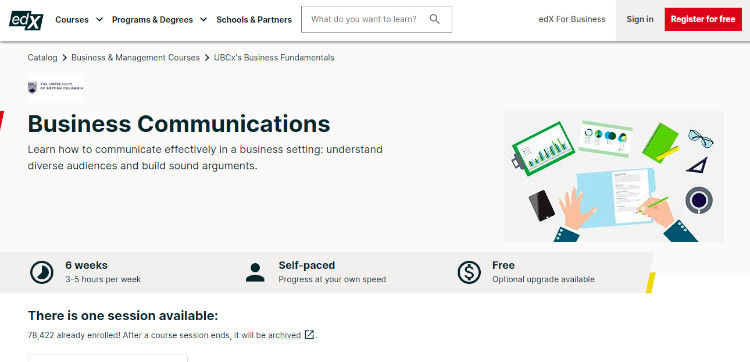Click the What do you want to learn field
The height and width of the screenshot is (362, 750).
tap(376, 20)
